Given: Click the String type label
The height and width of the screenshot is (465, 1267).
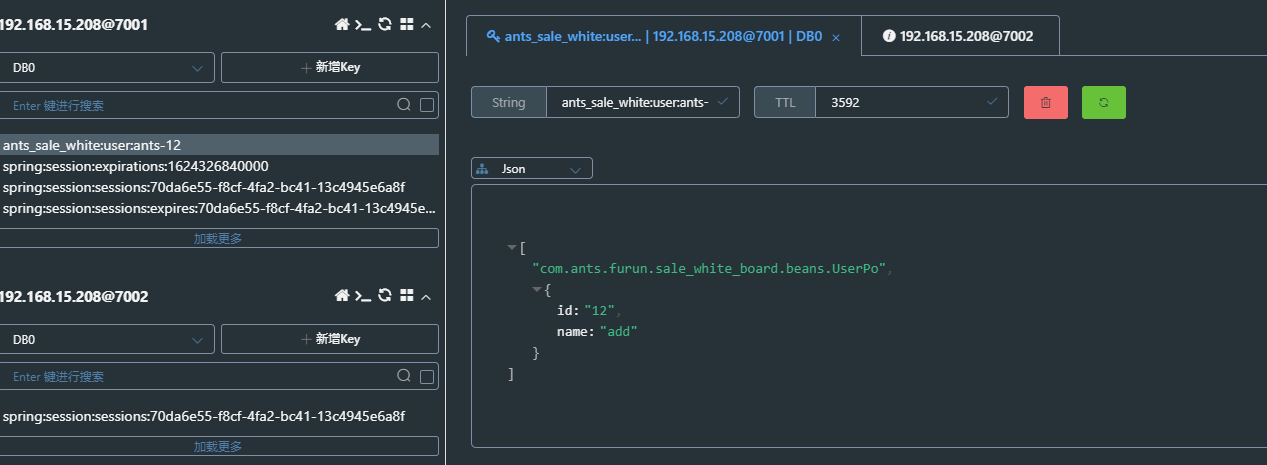Looking at the screenshot, I should coord(509,102).
